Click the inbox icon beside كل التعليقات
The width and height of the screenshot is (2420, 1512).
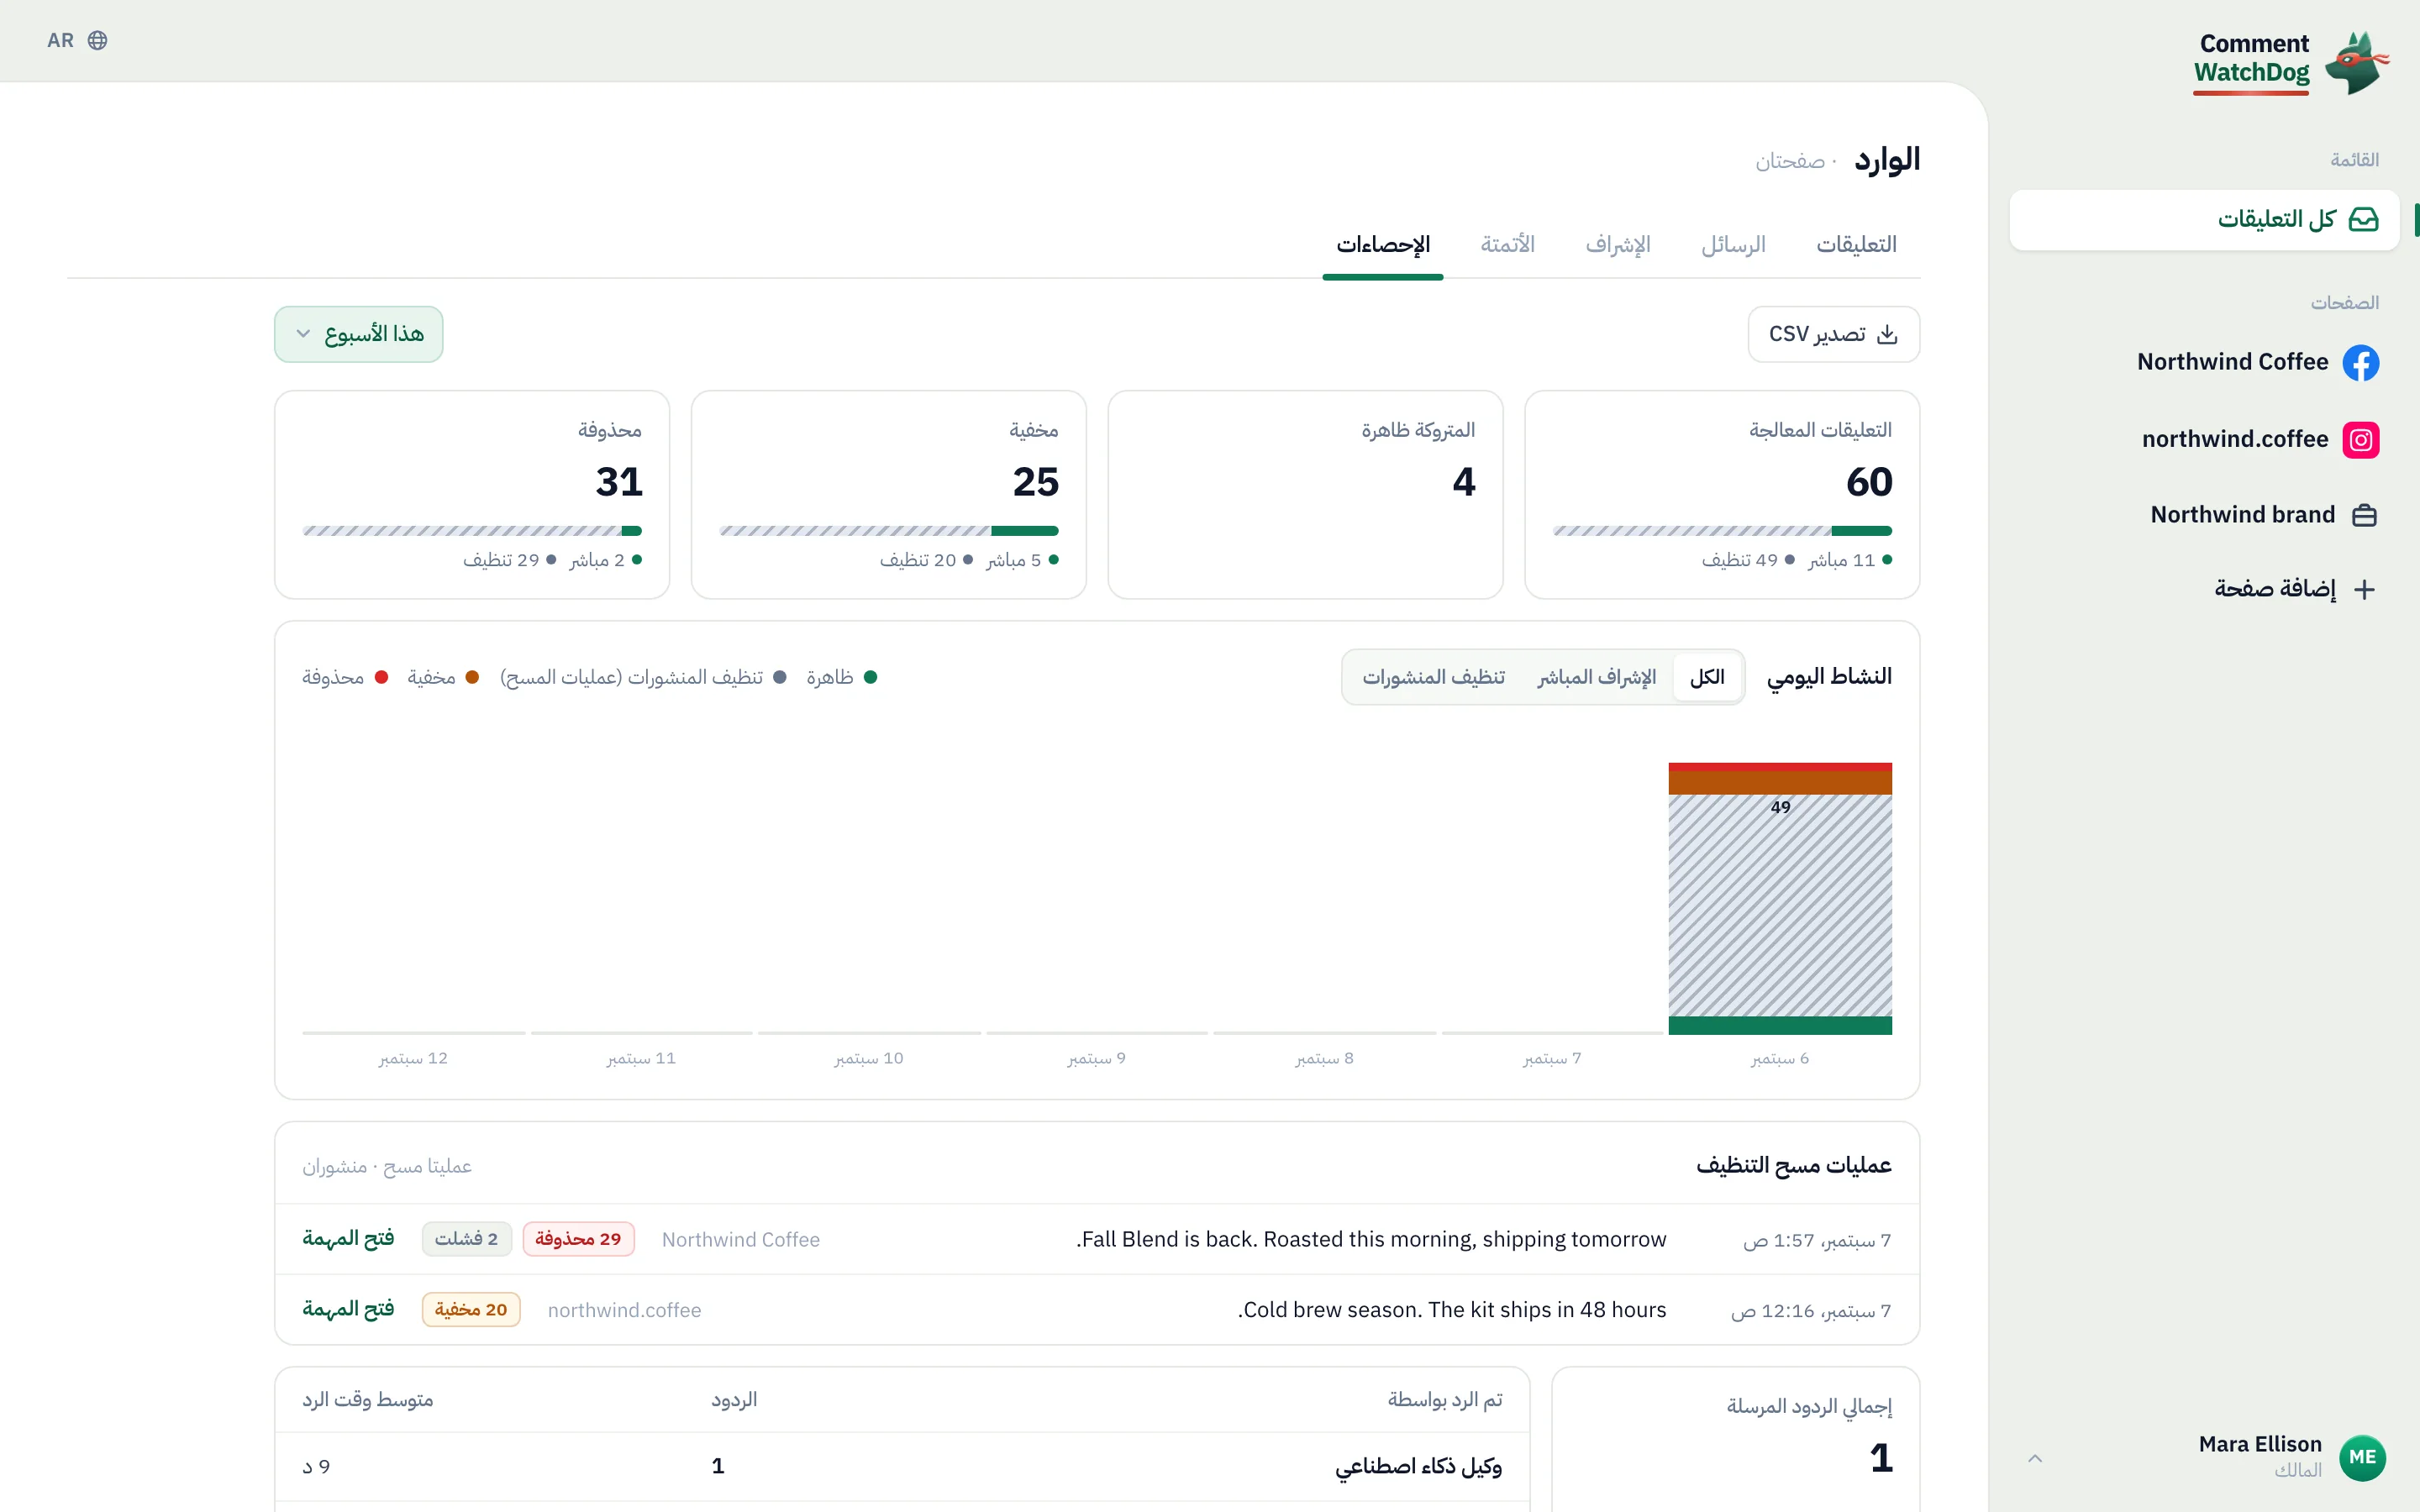click(2363, 219)
